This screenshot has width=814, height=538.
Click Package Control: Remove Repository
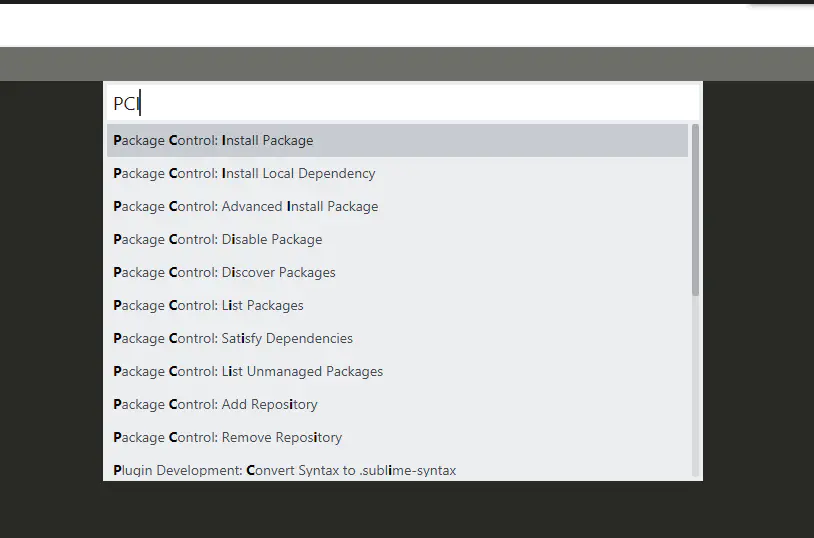click(397, 437)
